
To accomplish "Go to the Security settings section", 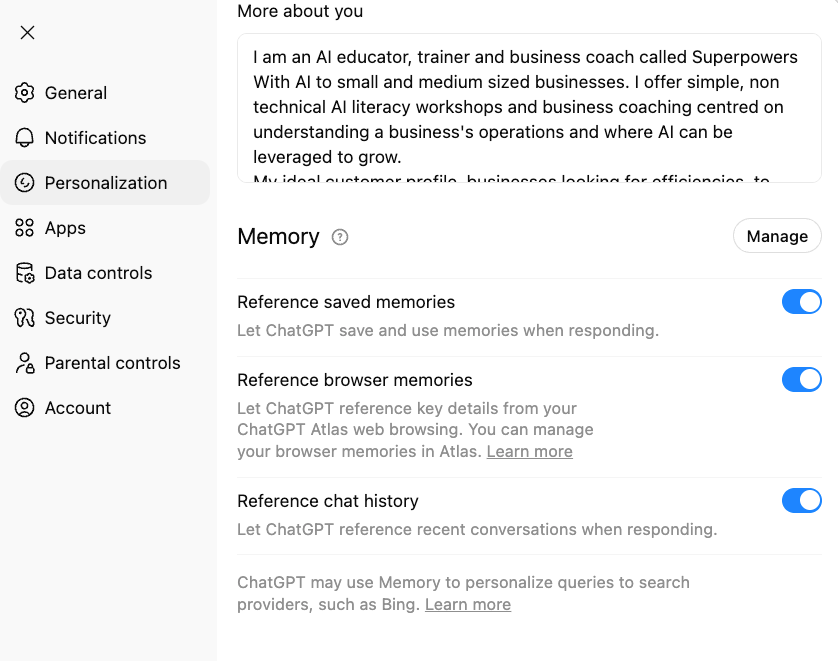I will click(77, 318).
